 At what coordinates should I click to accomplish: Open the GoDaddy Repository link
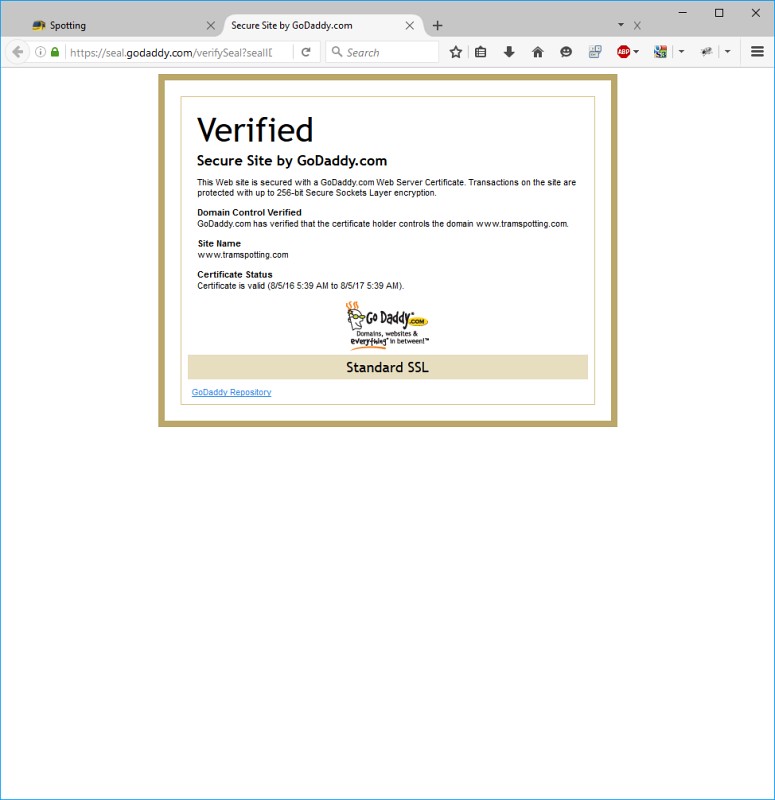[231, 392]
